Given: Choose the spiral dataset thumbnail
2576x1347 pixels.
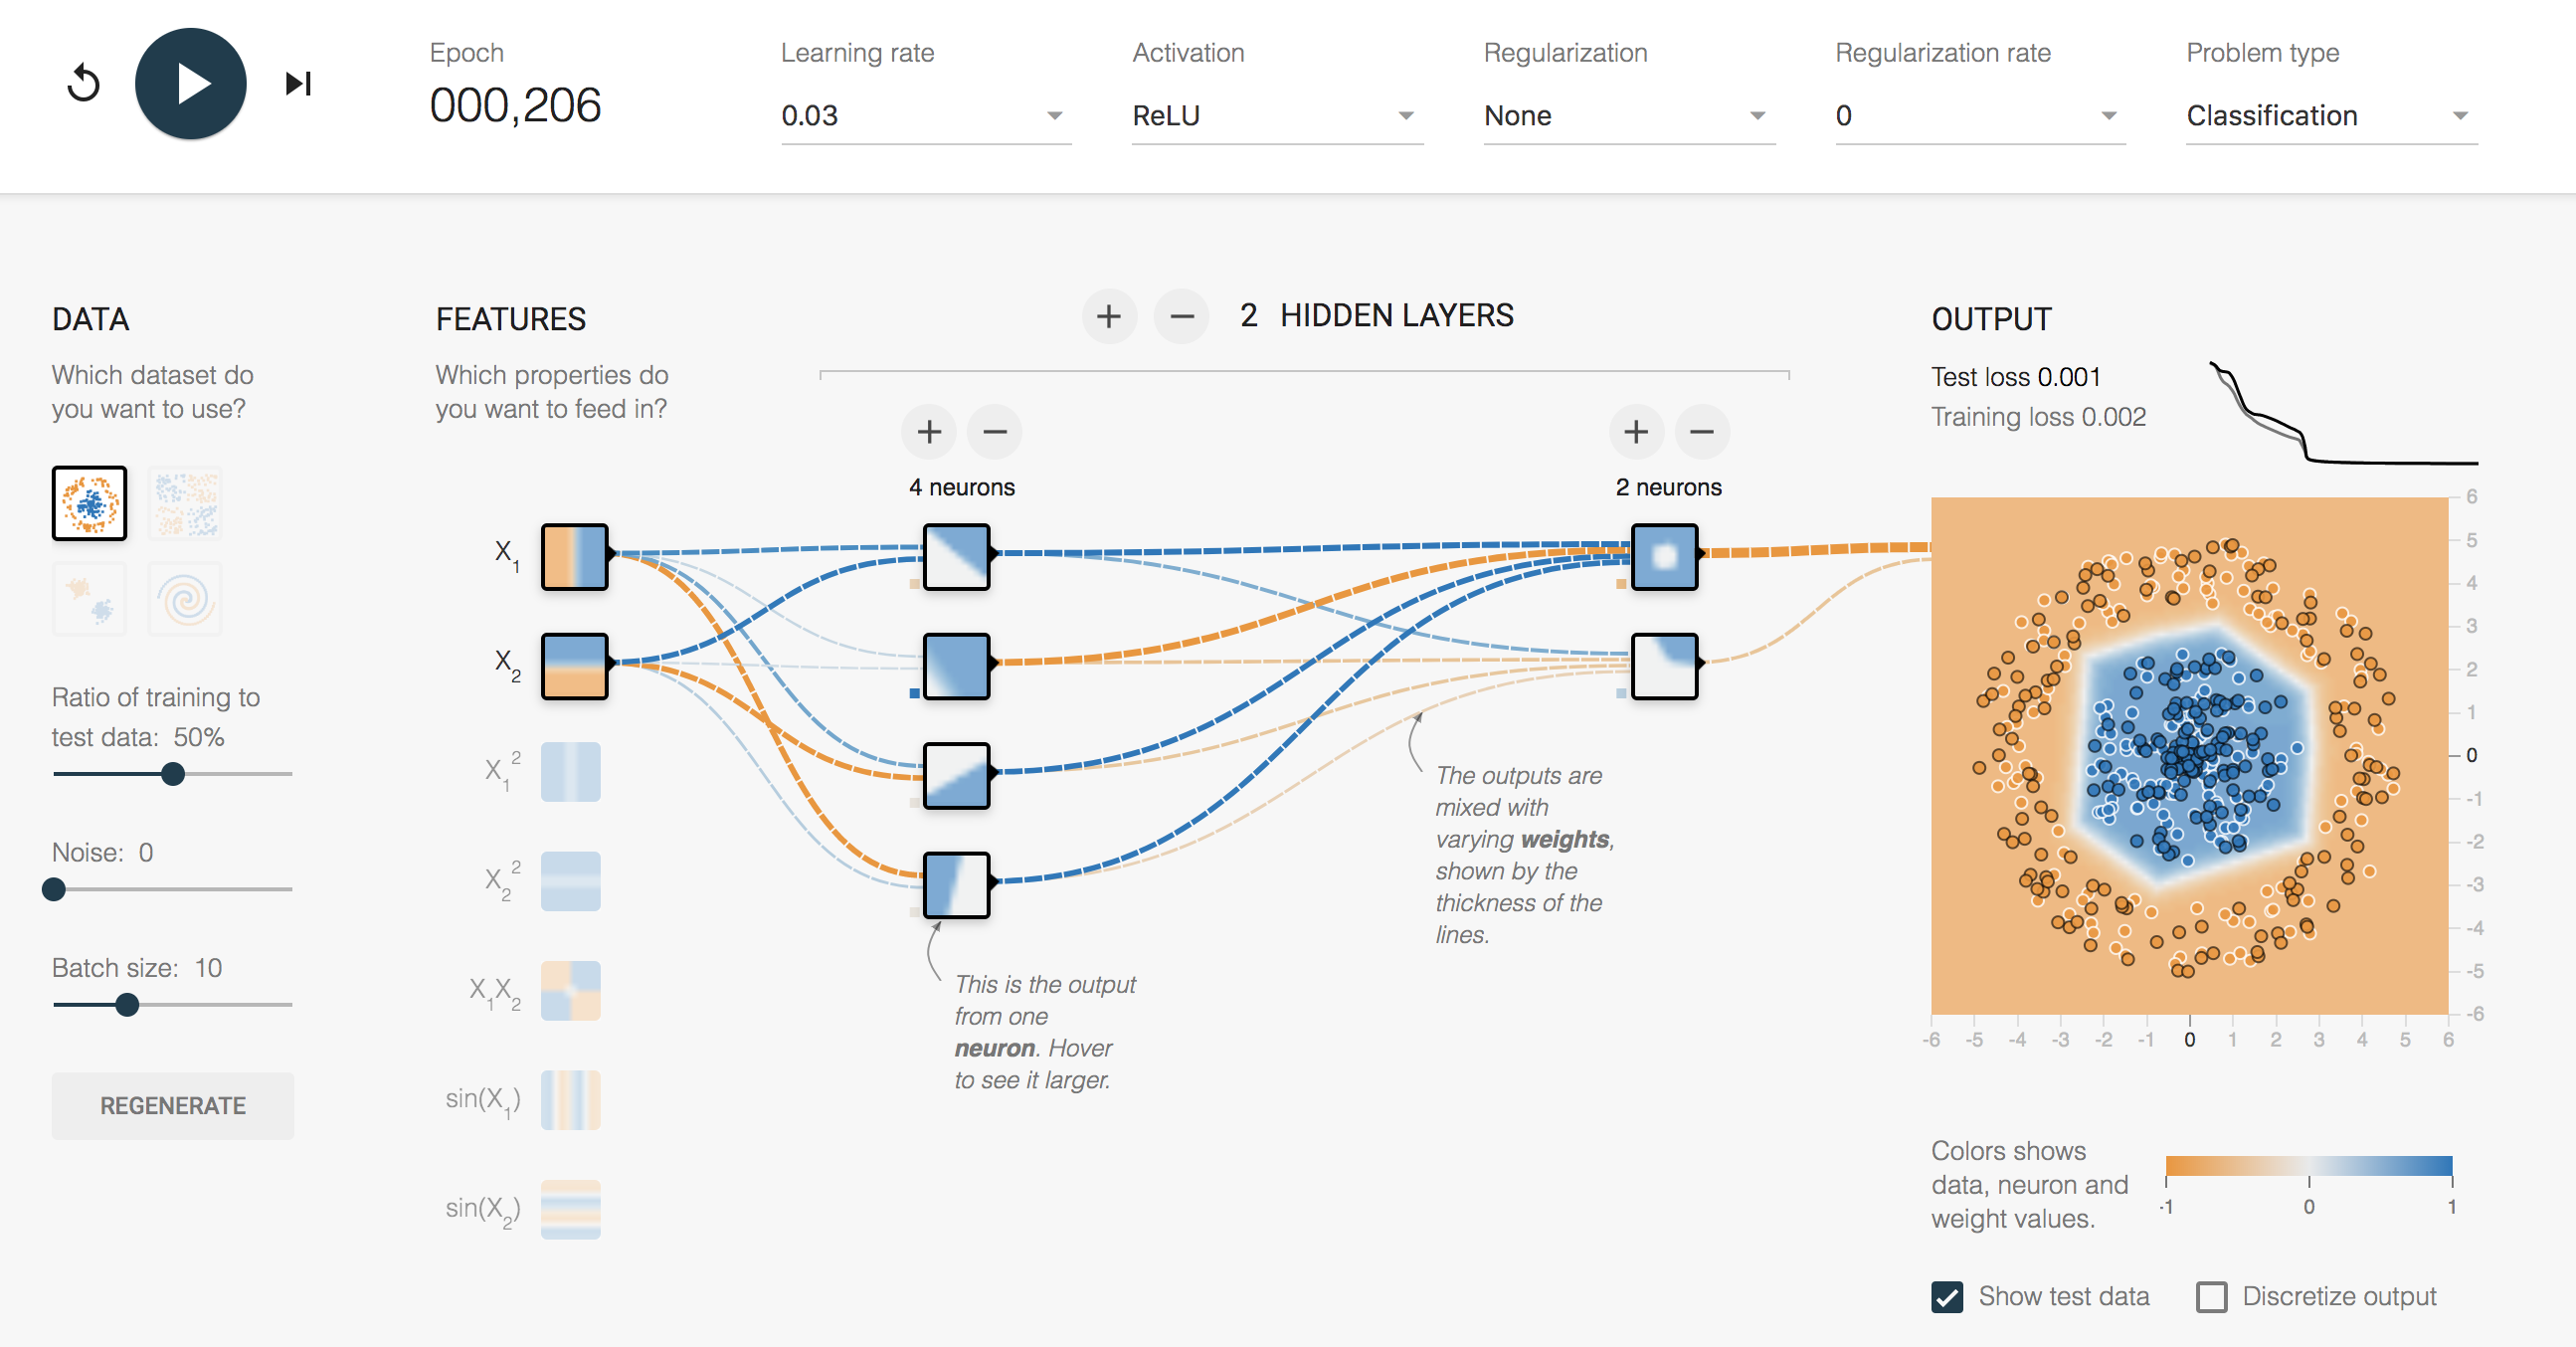Looking at the screenshot, I should (x=185, y=599).
